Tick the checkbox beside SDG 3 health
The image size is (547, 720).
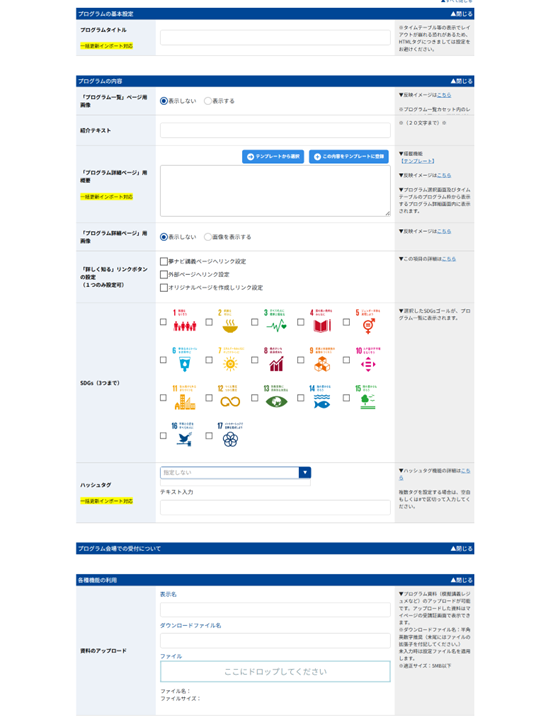(x=254, y=322)
